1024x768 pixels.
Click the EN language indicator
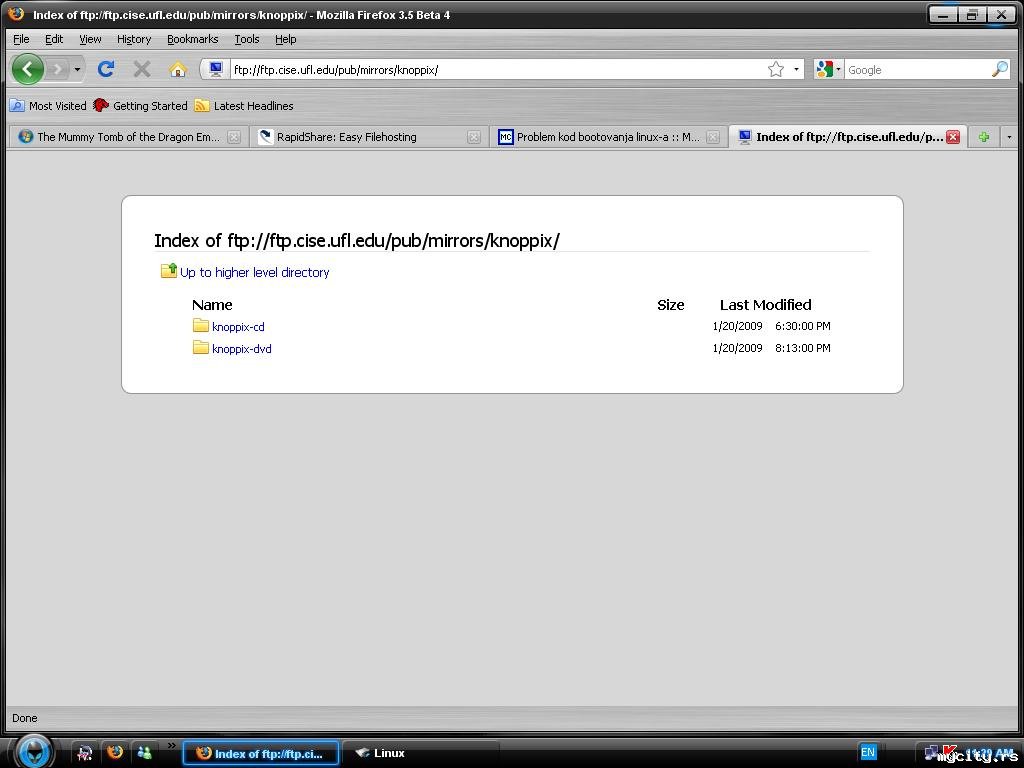click(x=868, y=752)
